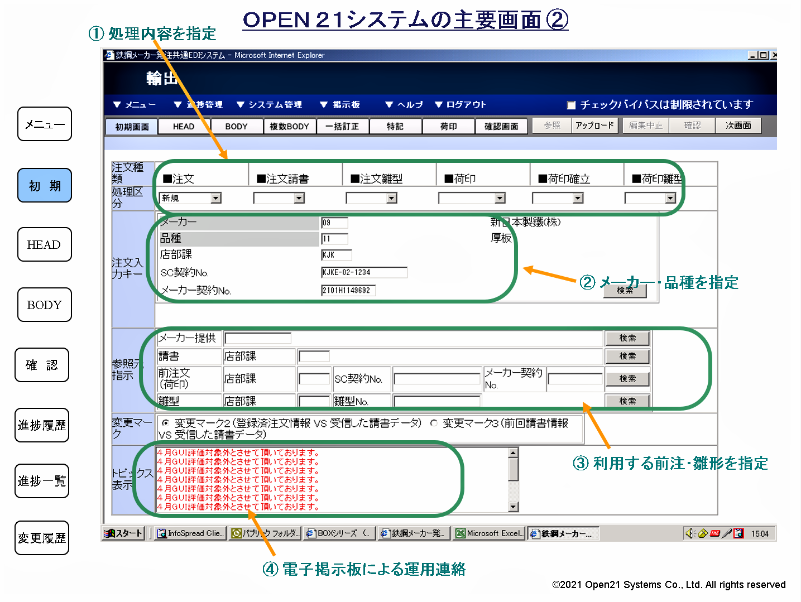Click 検索 button in the 雛型 row
801x602 pixels.
pos(628,401)
